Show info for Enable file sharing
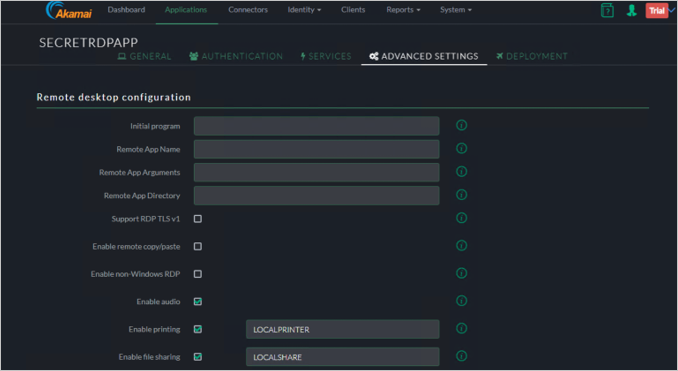This screenshot has width=678, height=371. pyautogui.click(x=461, y=356)
